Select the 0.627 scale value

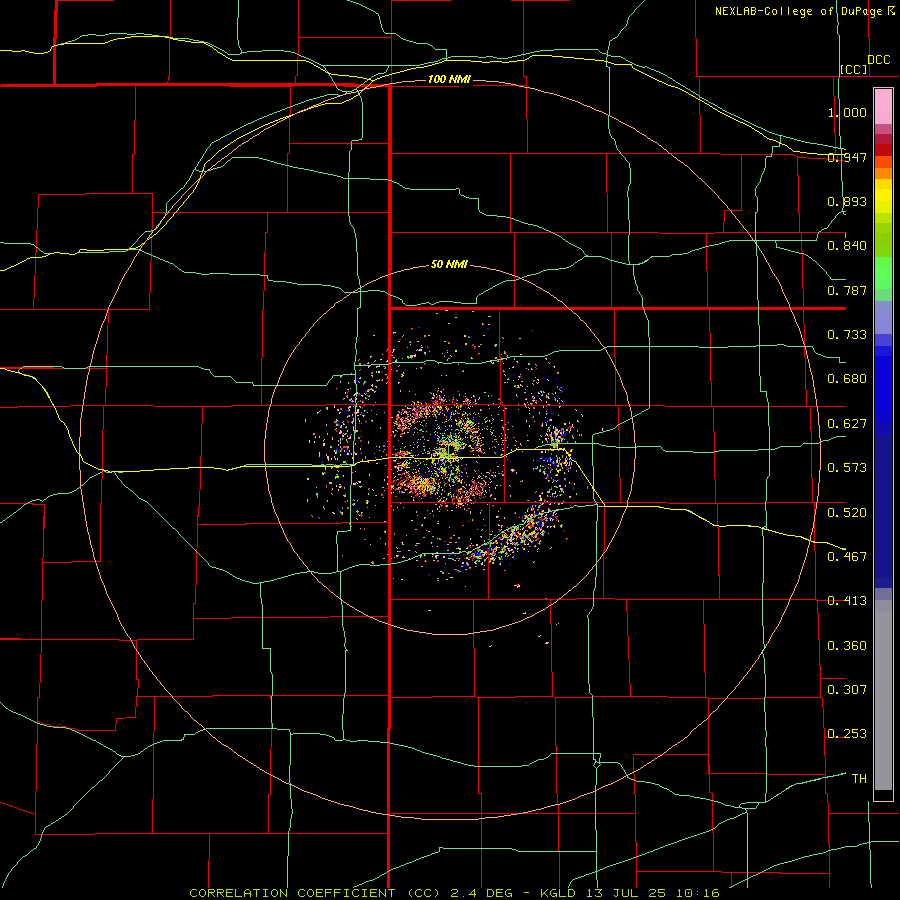point(847,424)
